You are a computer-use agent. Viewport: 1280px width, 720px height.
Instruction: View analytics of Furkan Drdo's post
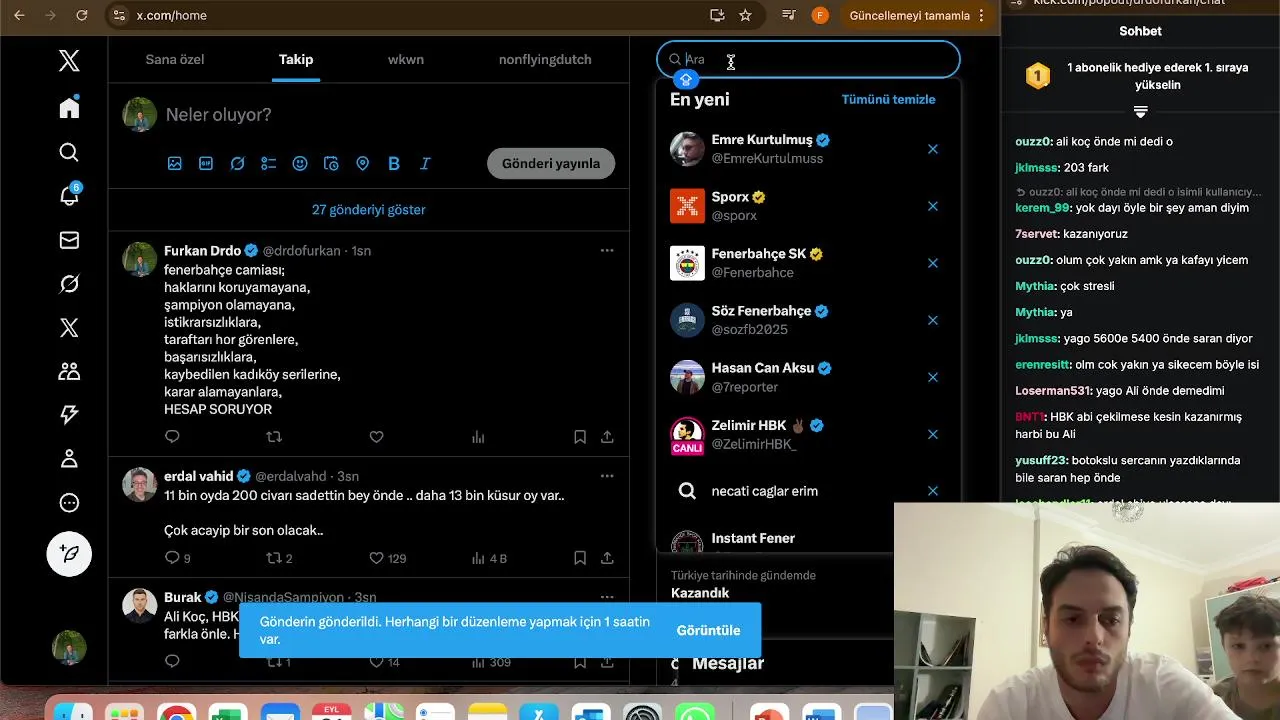[478, 437]
